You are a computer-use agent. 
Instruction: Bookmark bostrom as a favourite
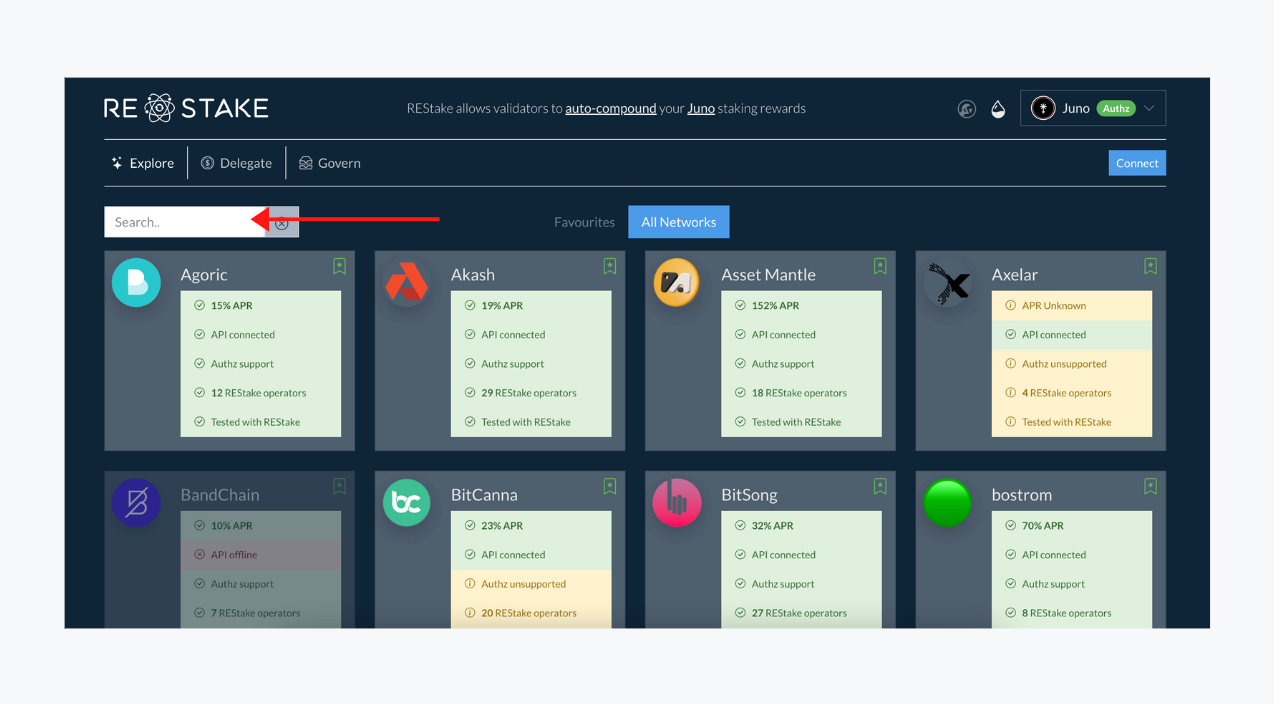pos(1151,486)
